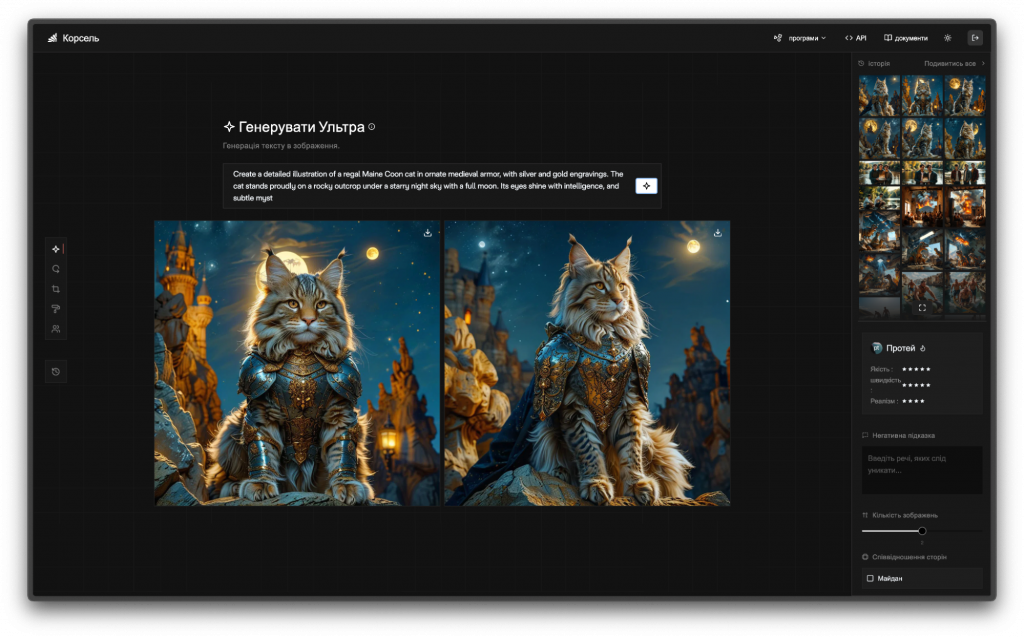Click the Кількість зображень slider handle

click(x=922, y=531)
